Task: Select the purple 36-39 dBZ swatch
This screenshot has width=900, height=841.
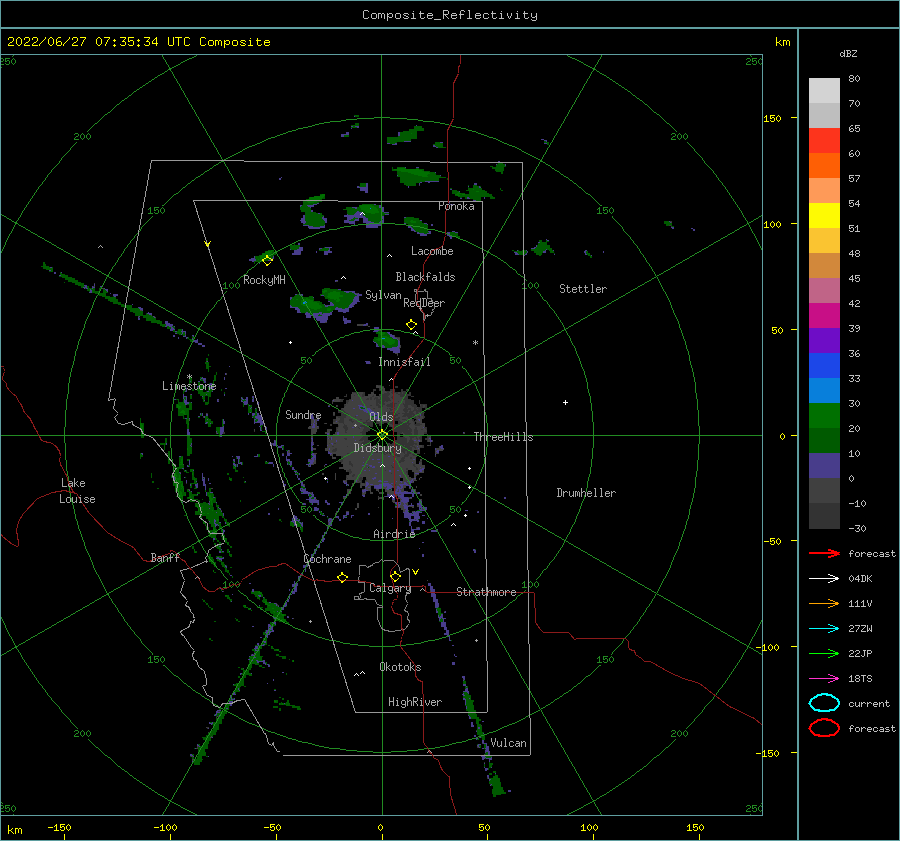Action: (x=824, y=341)
